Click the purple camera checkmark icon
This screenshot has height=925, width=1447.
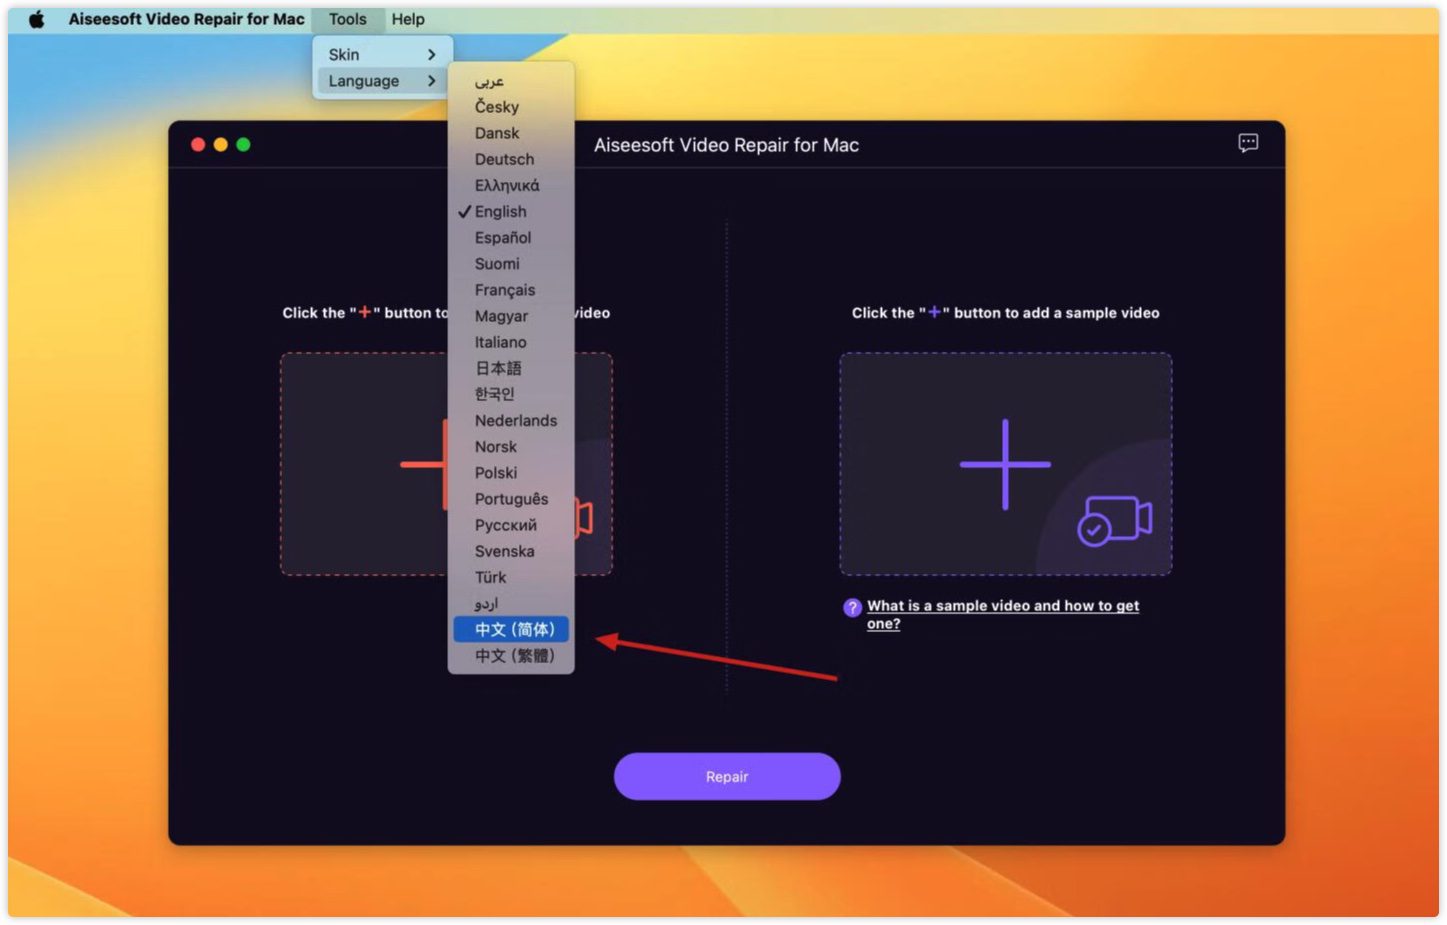point(1114,520)
